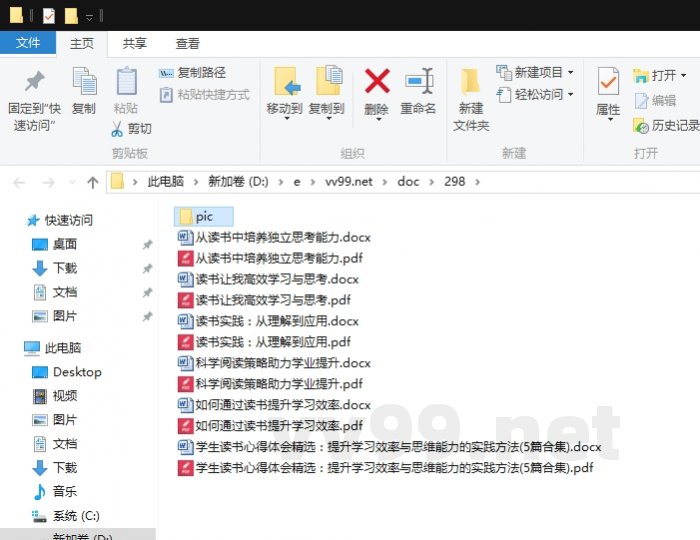The height and width of the screenshot is (540, 700).
Task: Open pinned Documents (文档) under Quick access
Action: [55, 292]
